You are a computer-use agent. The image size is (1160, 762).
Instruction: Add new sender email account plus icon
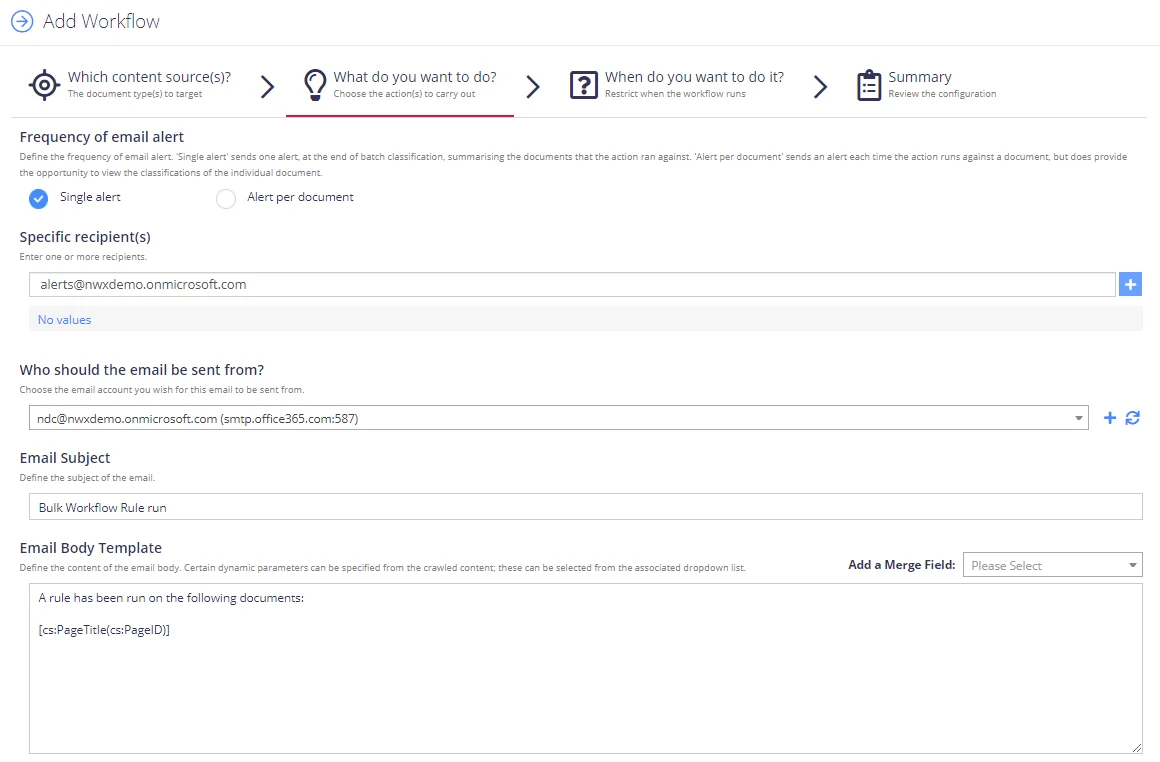pyautogui.click(x=1110, y=418)
